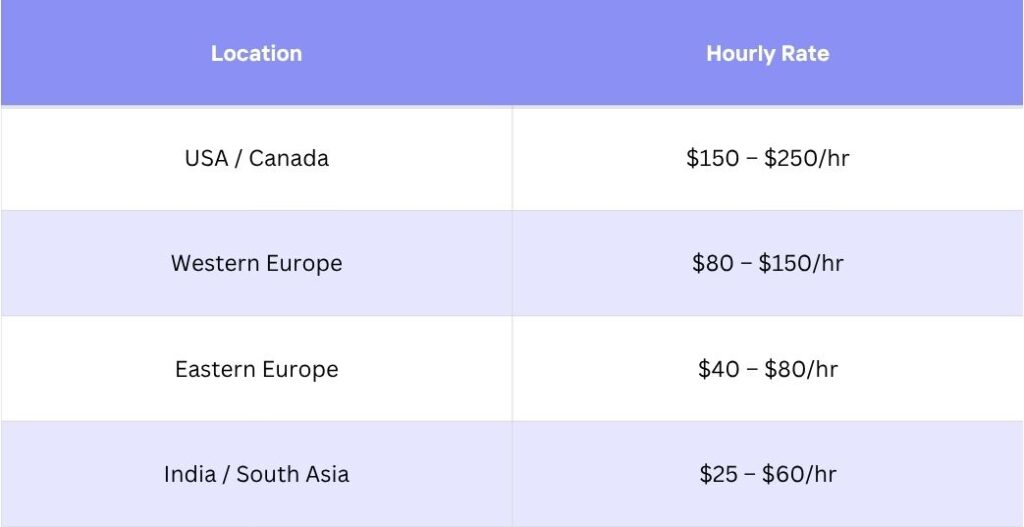This screenshot has height=527, width=1024.
Task: Click the word "USA" in the table
Action: tap(206, 158)
